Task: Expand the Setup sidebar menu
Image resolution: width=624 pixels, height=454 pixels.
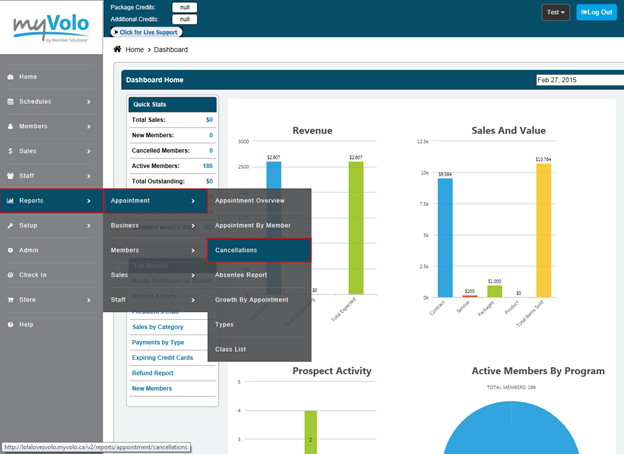Action: tap(51, 225)
